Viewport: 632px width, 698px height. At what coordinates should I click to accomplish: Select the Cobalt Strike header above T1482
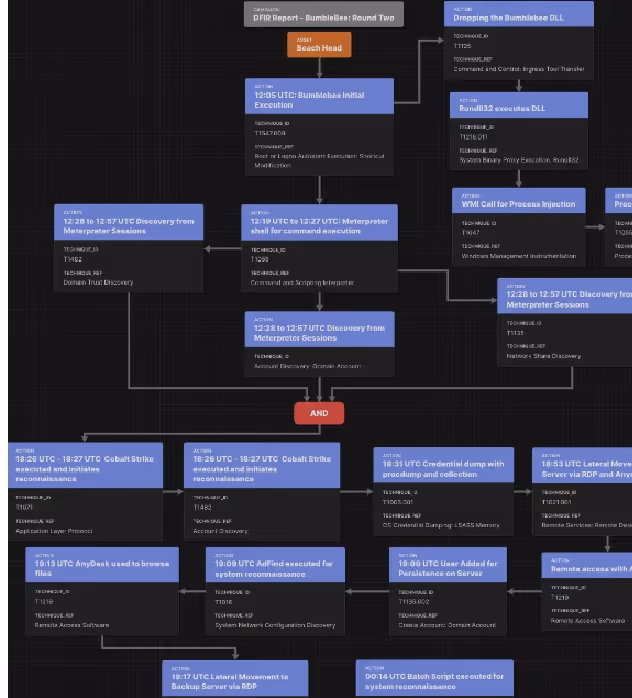[x=262, y=465]
